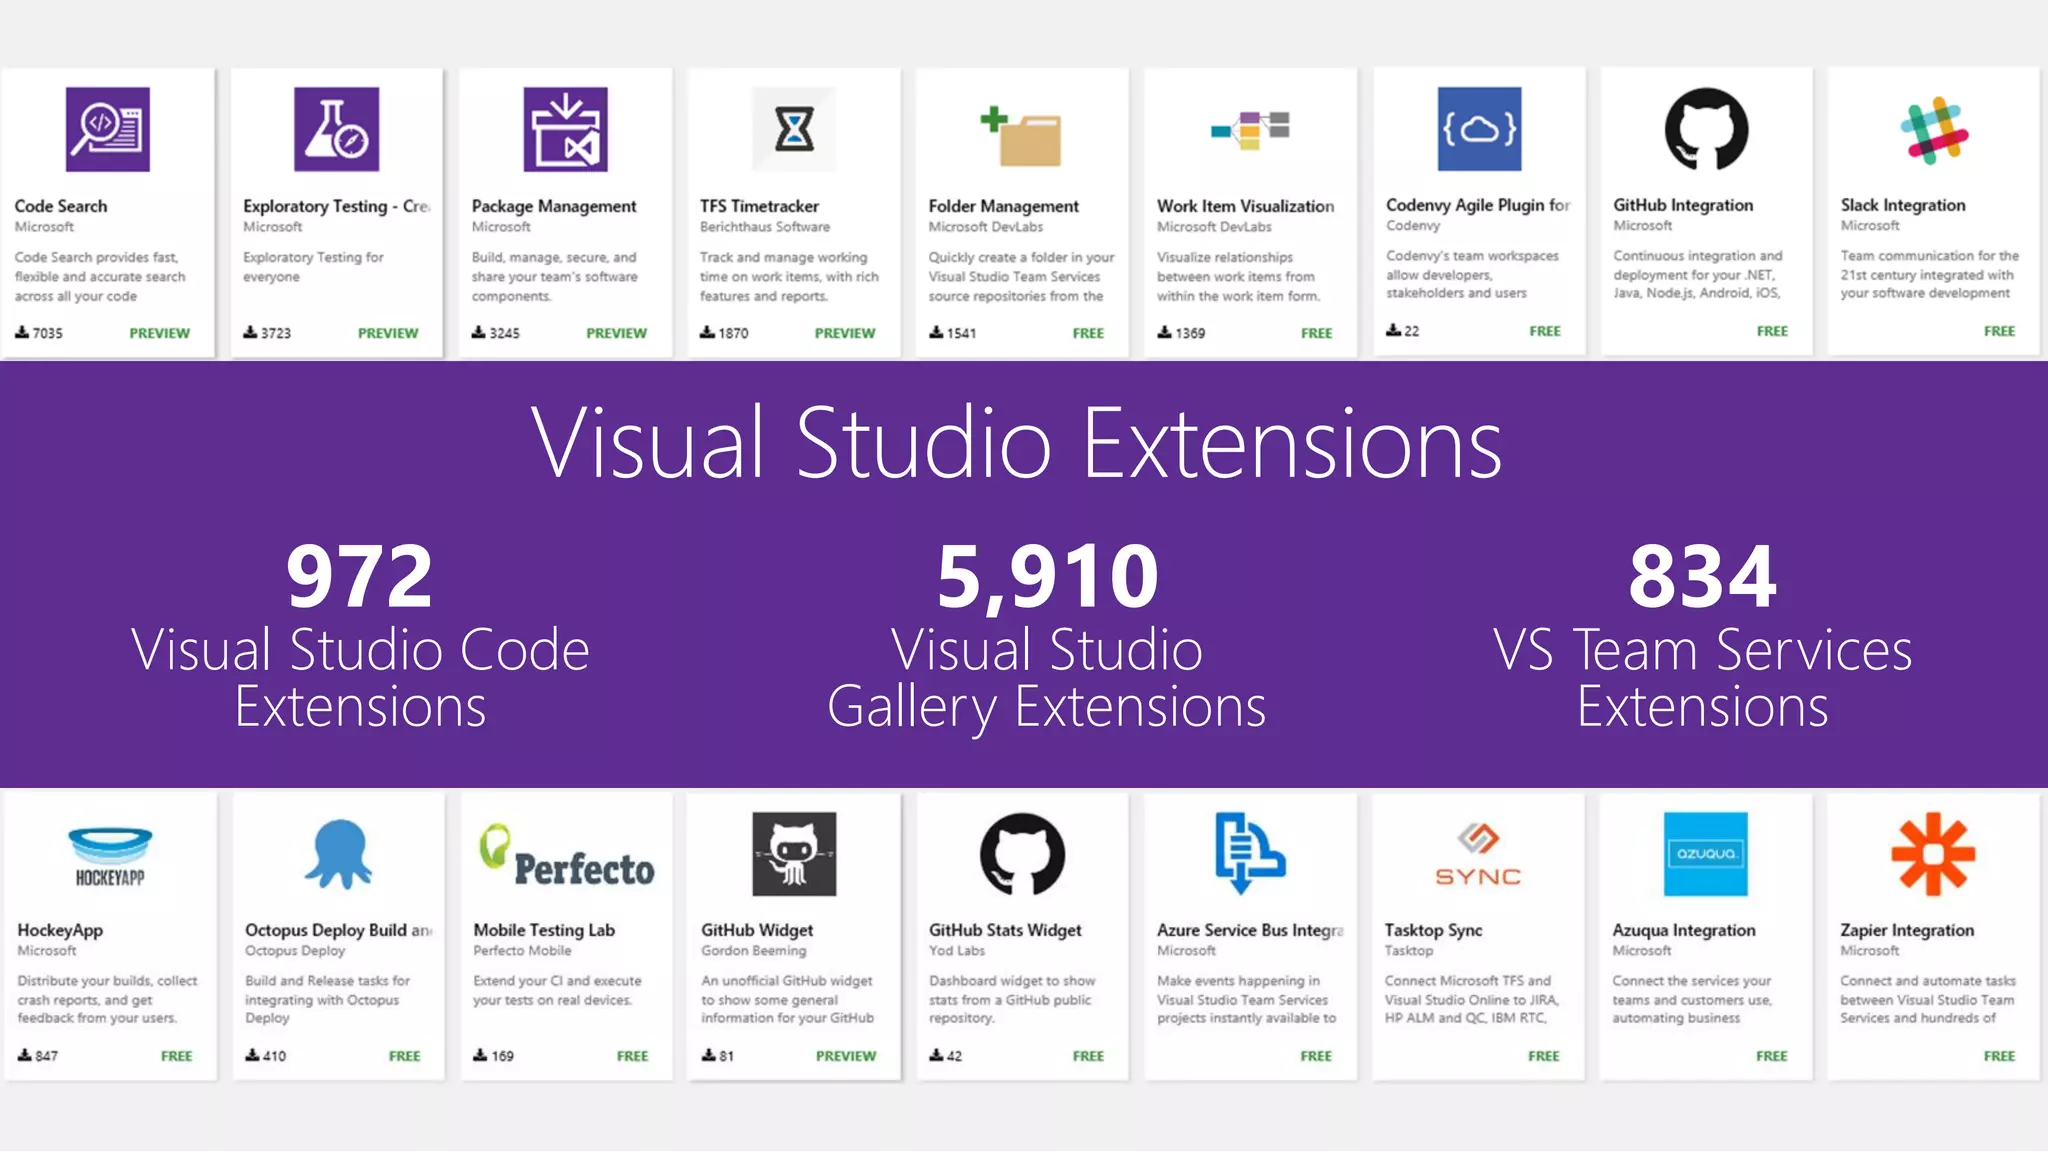The height and width of the screenshot is (1152, 2048).
Task: Click the Yod Labs publisher name
Action: (x=957, y=950)
